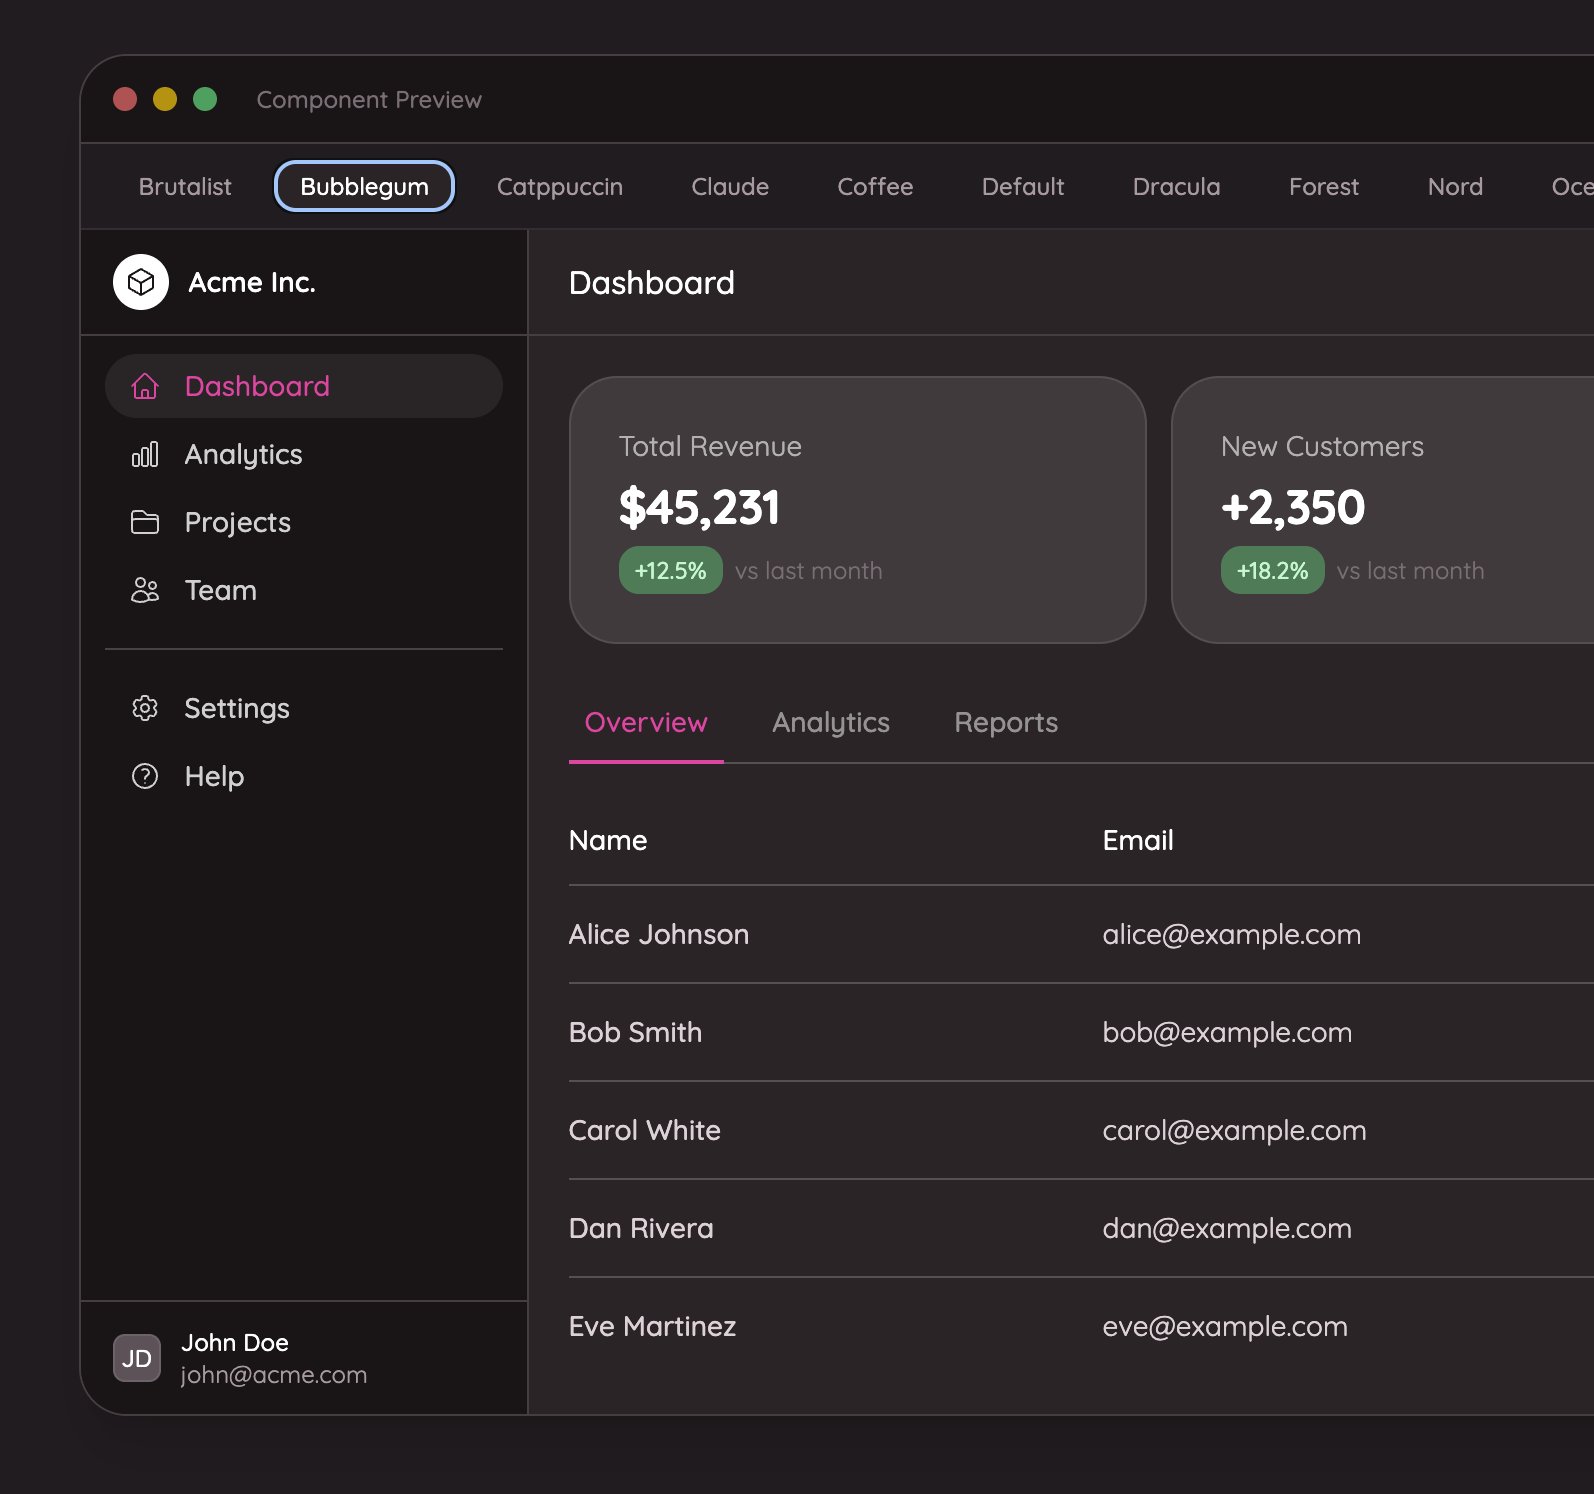Click the Name column header
The height and width of the screenshot is (1494, 1594).
608,840
